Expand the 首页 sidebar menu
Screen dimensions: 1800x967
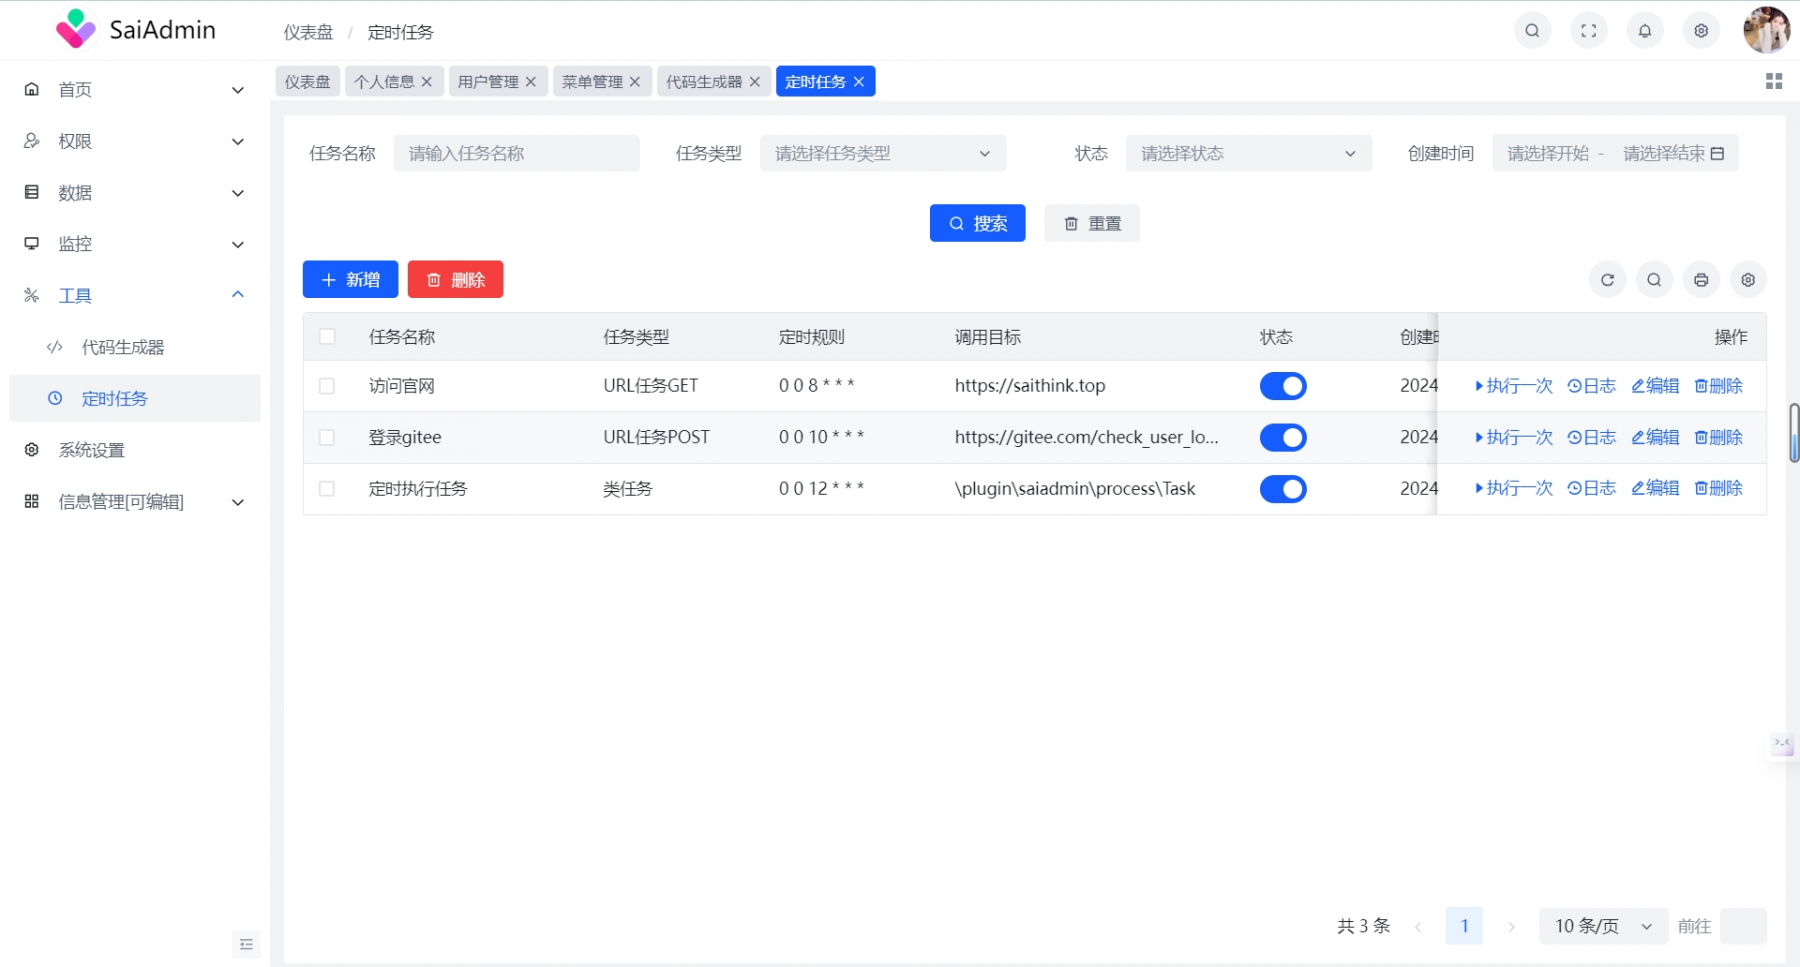135,90
